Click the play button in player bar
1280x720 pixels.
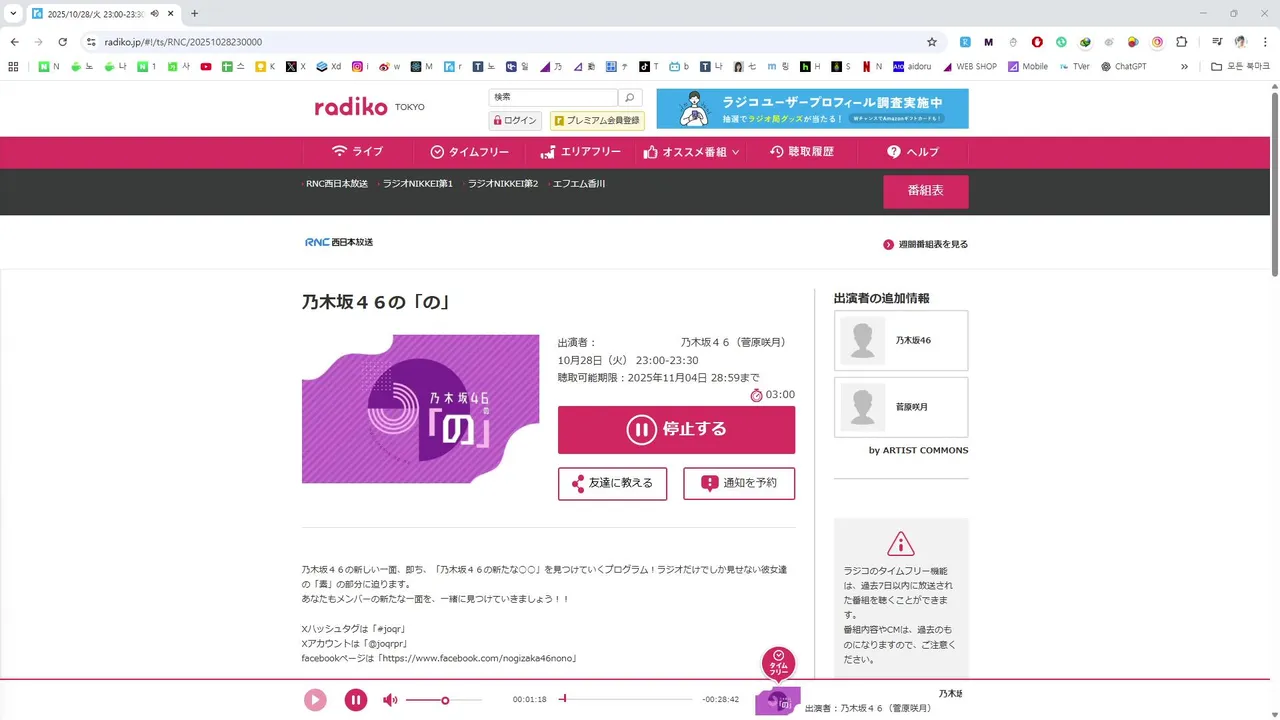[315, 700]
